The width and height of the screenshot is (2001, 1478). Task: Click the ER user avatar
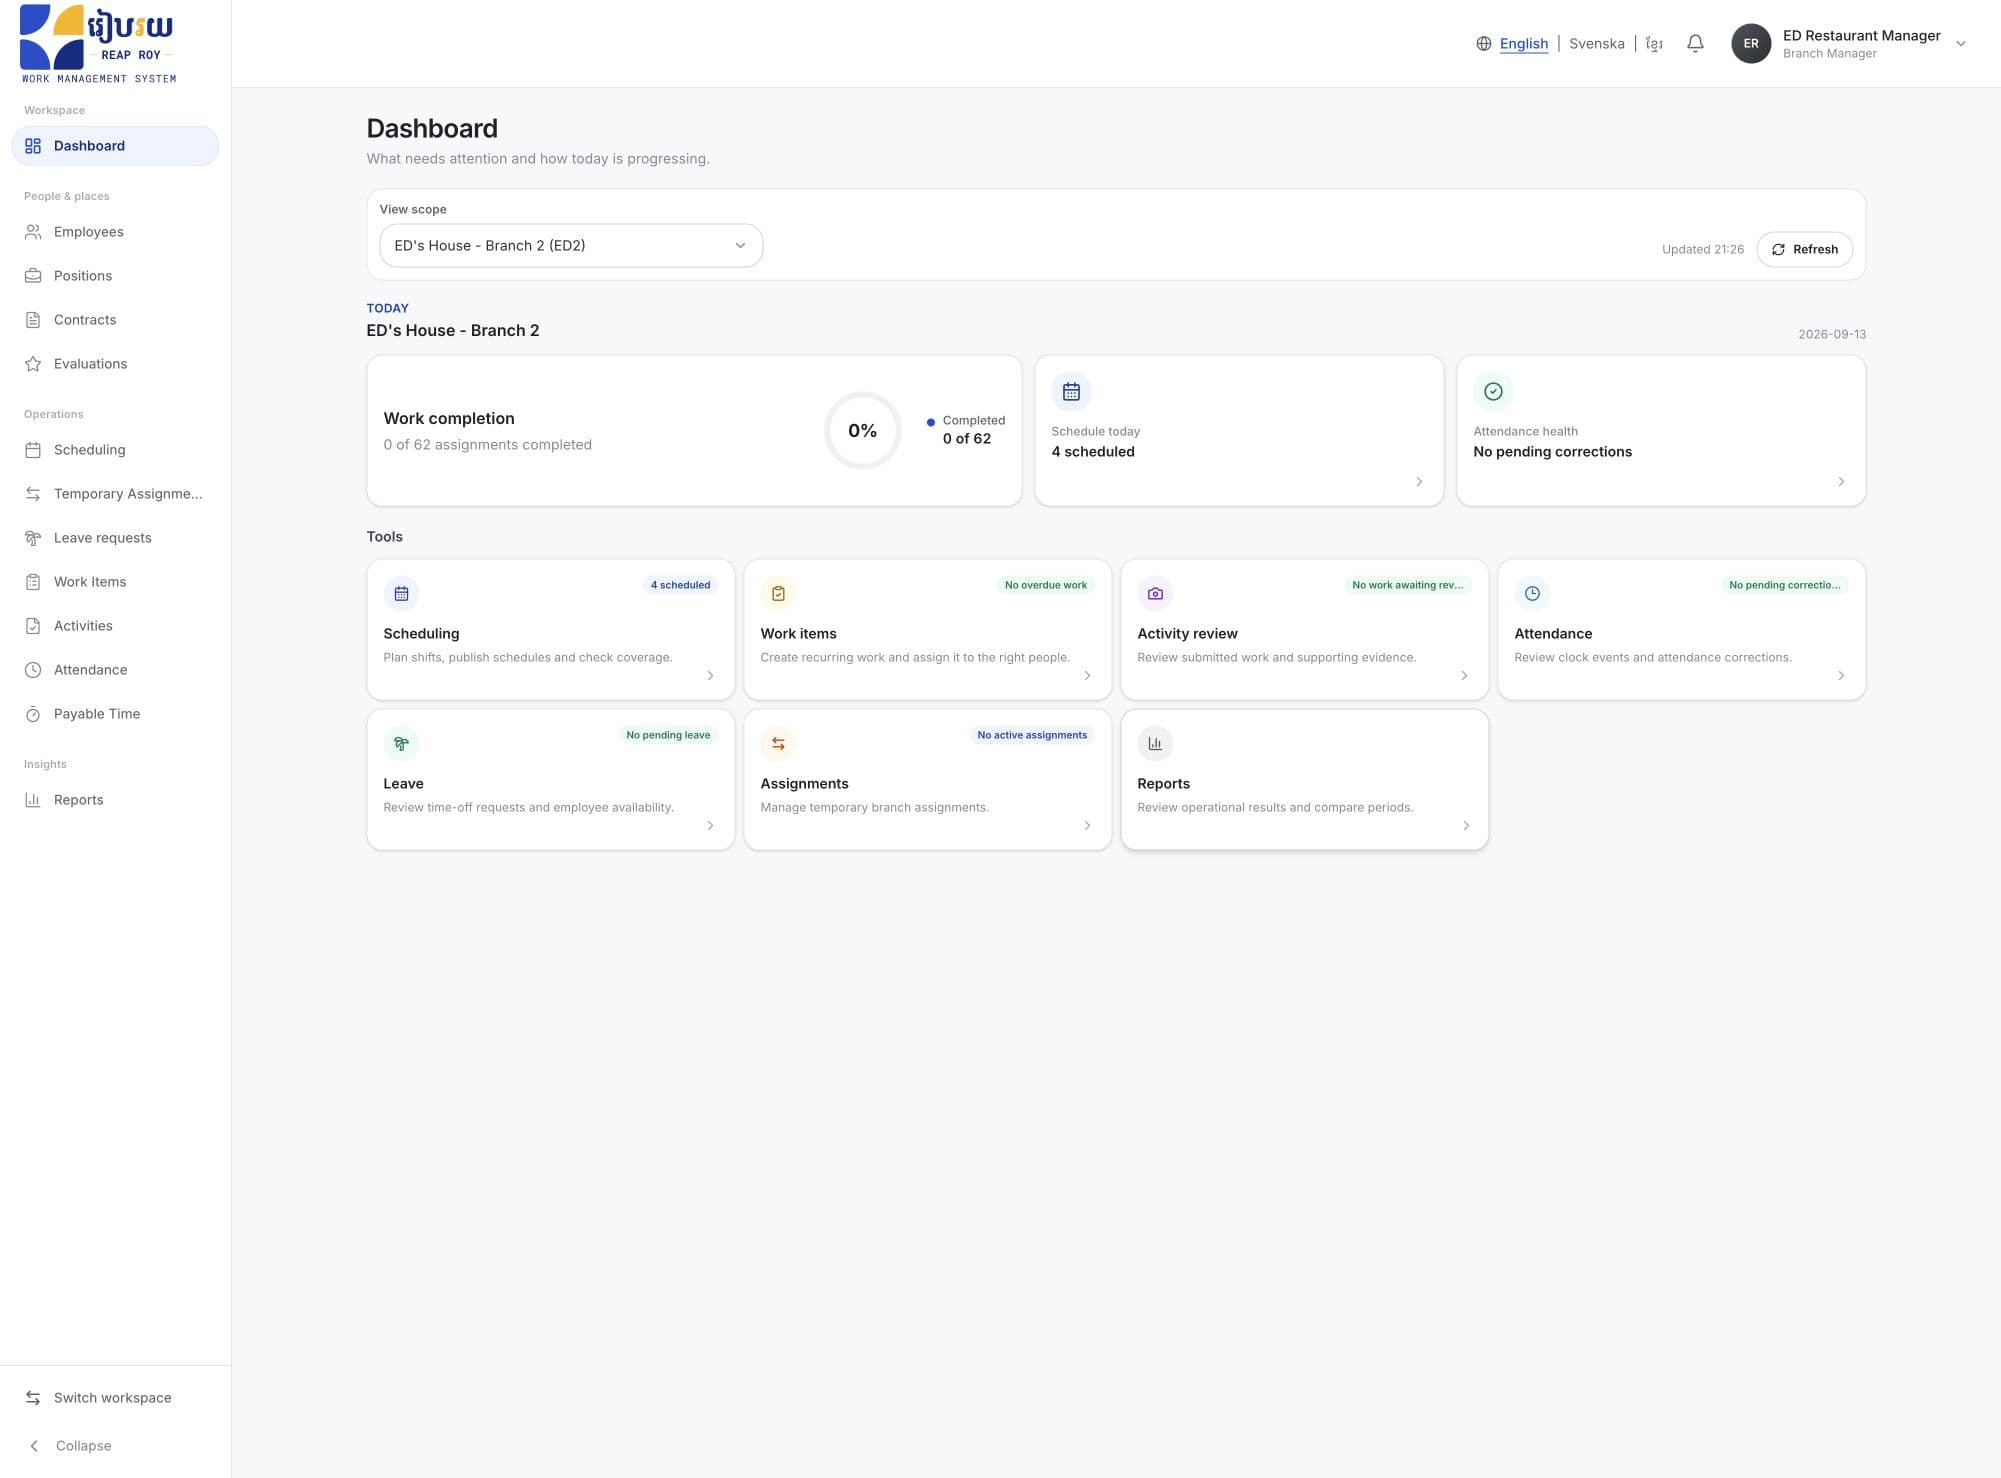tap(1751, 43)
